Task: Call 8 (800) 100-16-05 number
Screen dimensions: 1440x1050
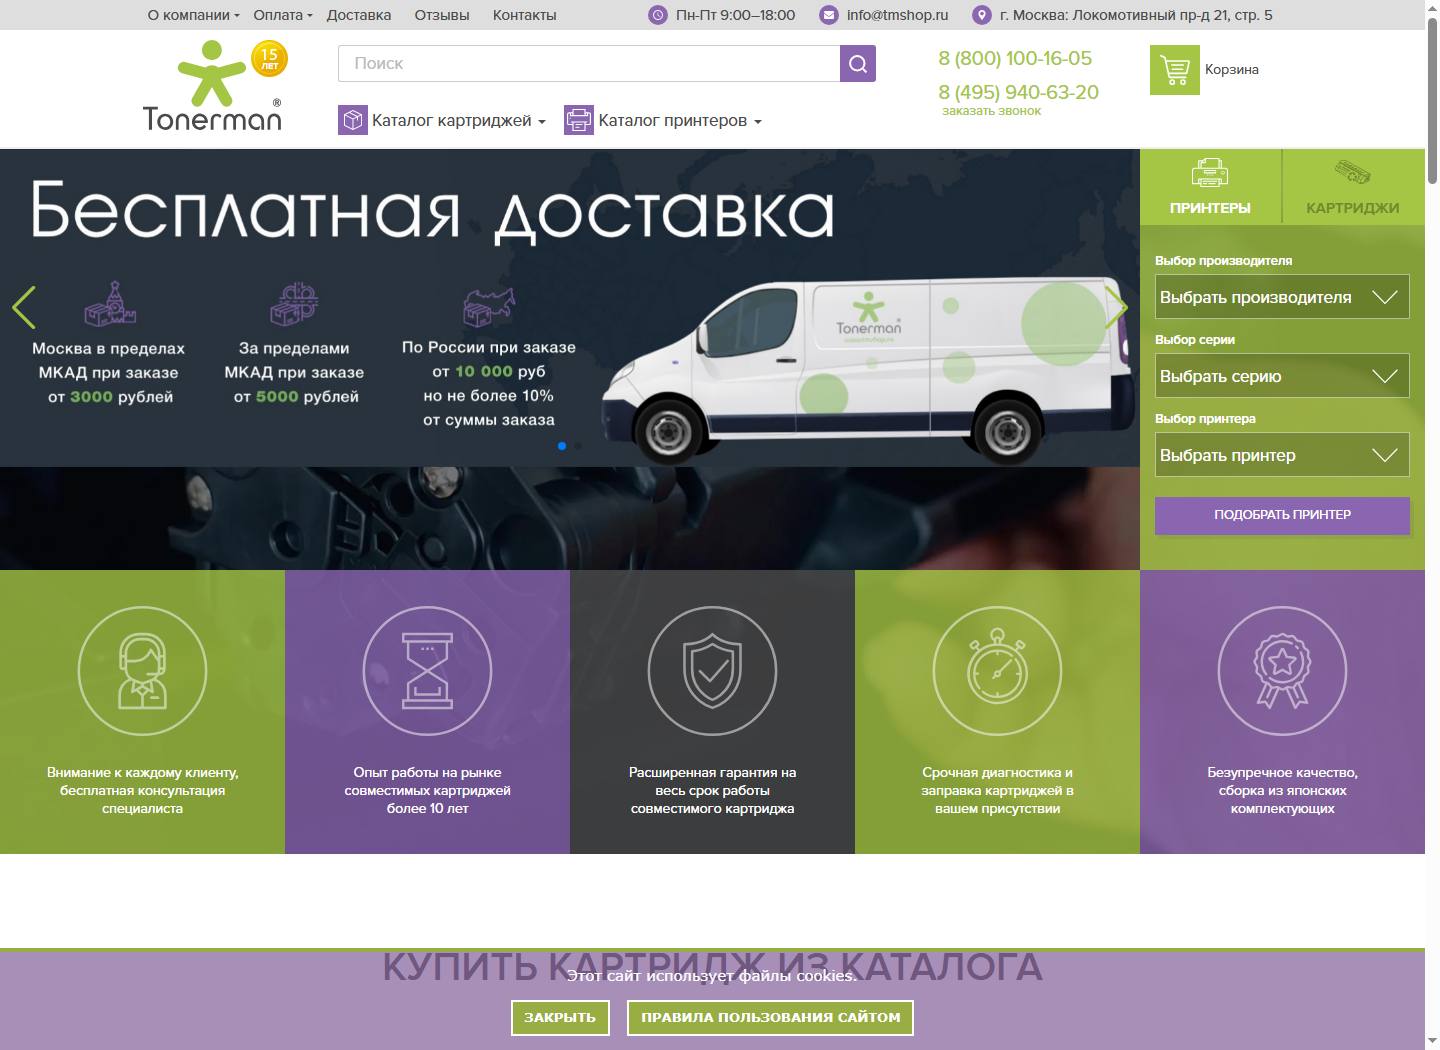Action: click(1015, 58)
